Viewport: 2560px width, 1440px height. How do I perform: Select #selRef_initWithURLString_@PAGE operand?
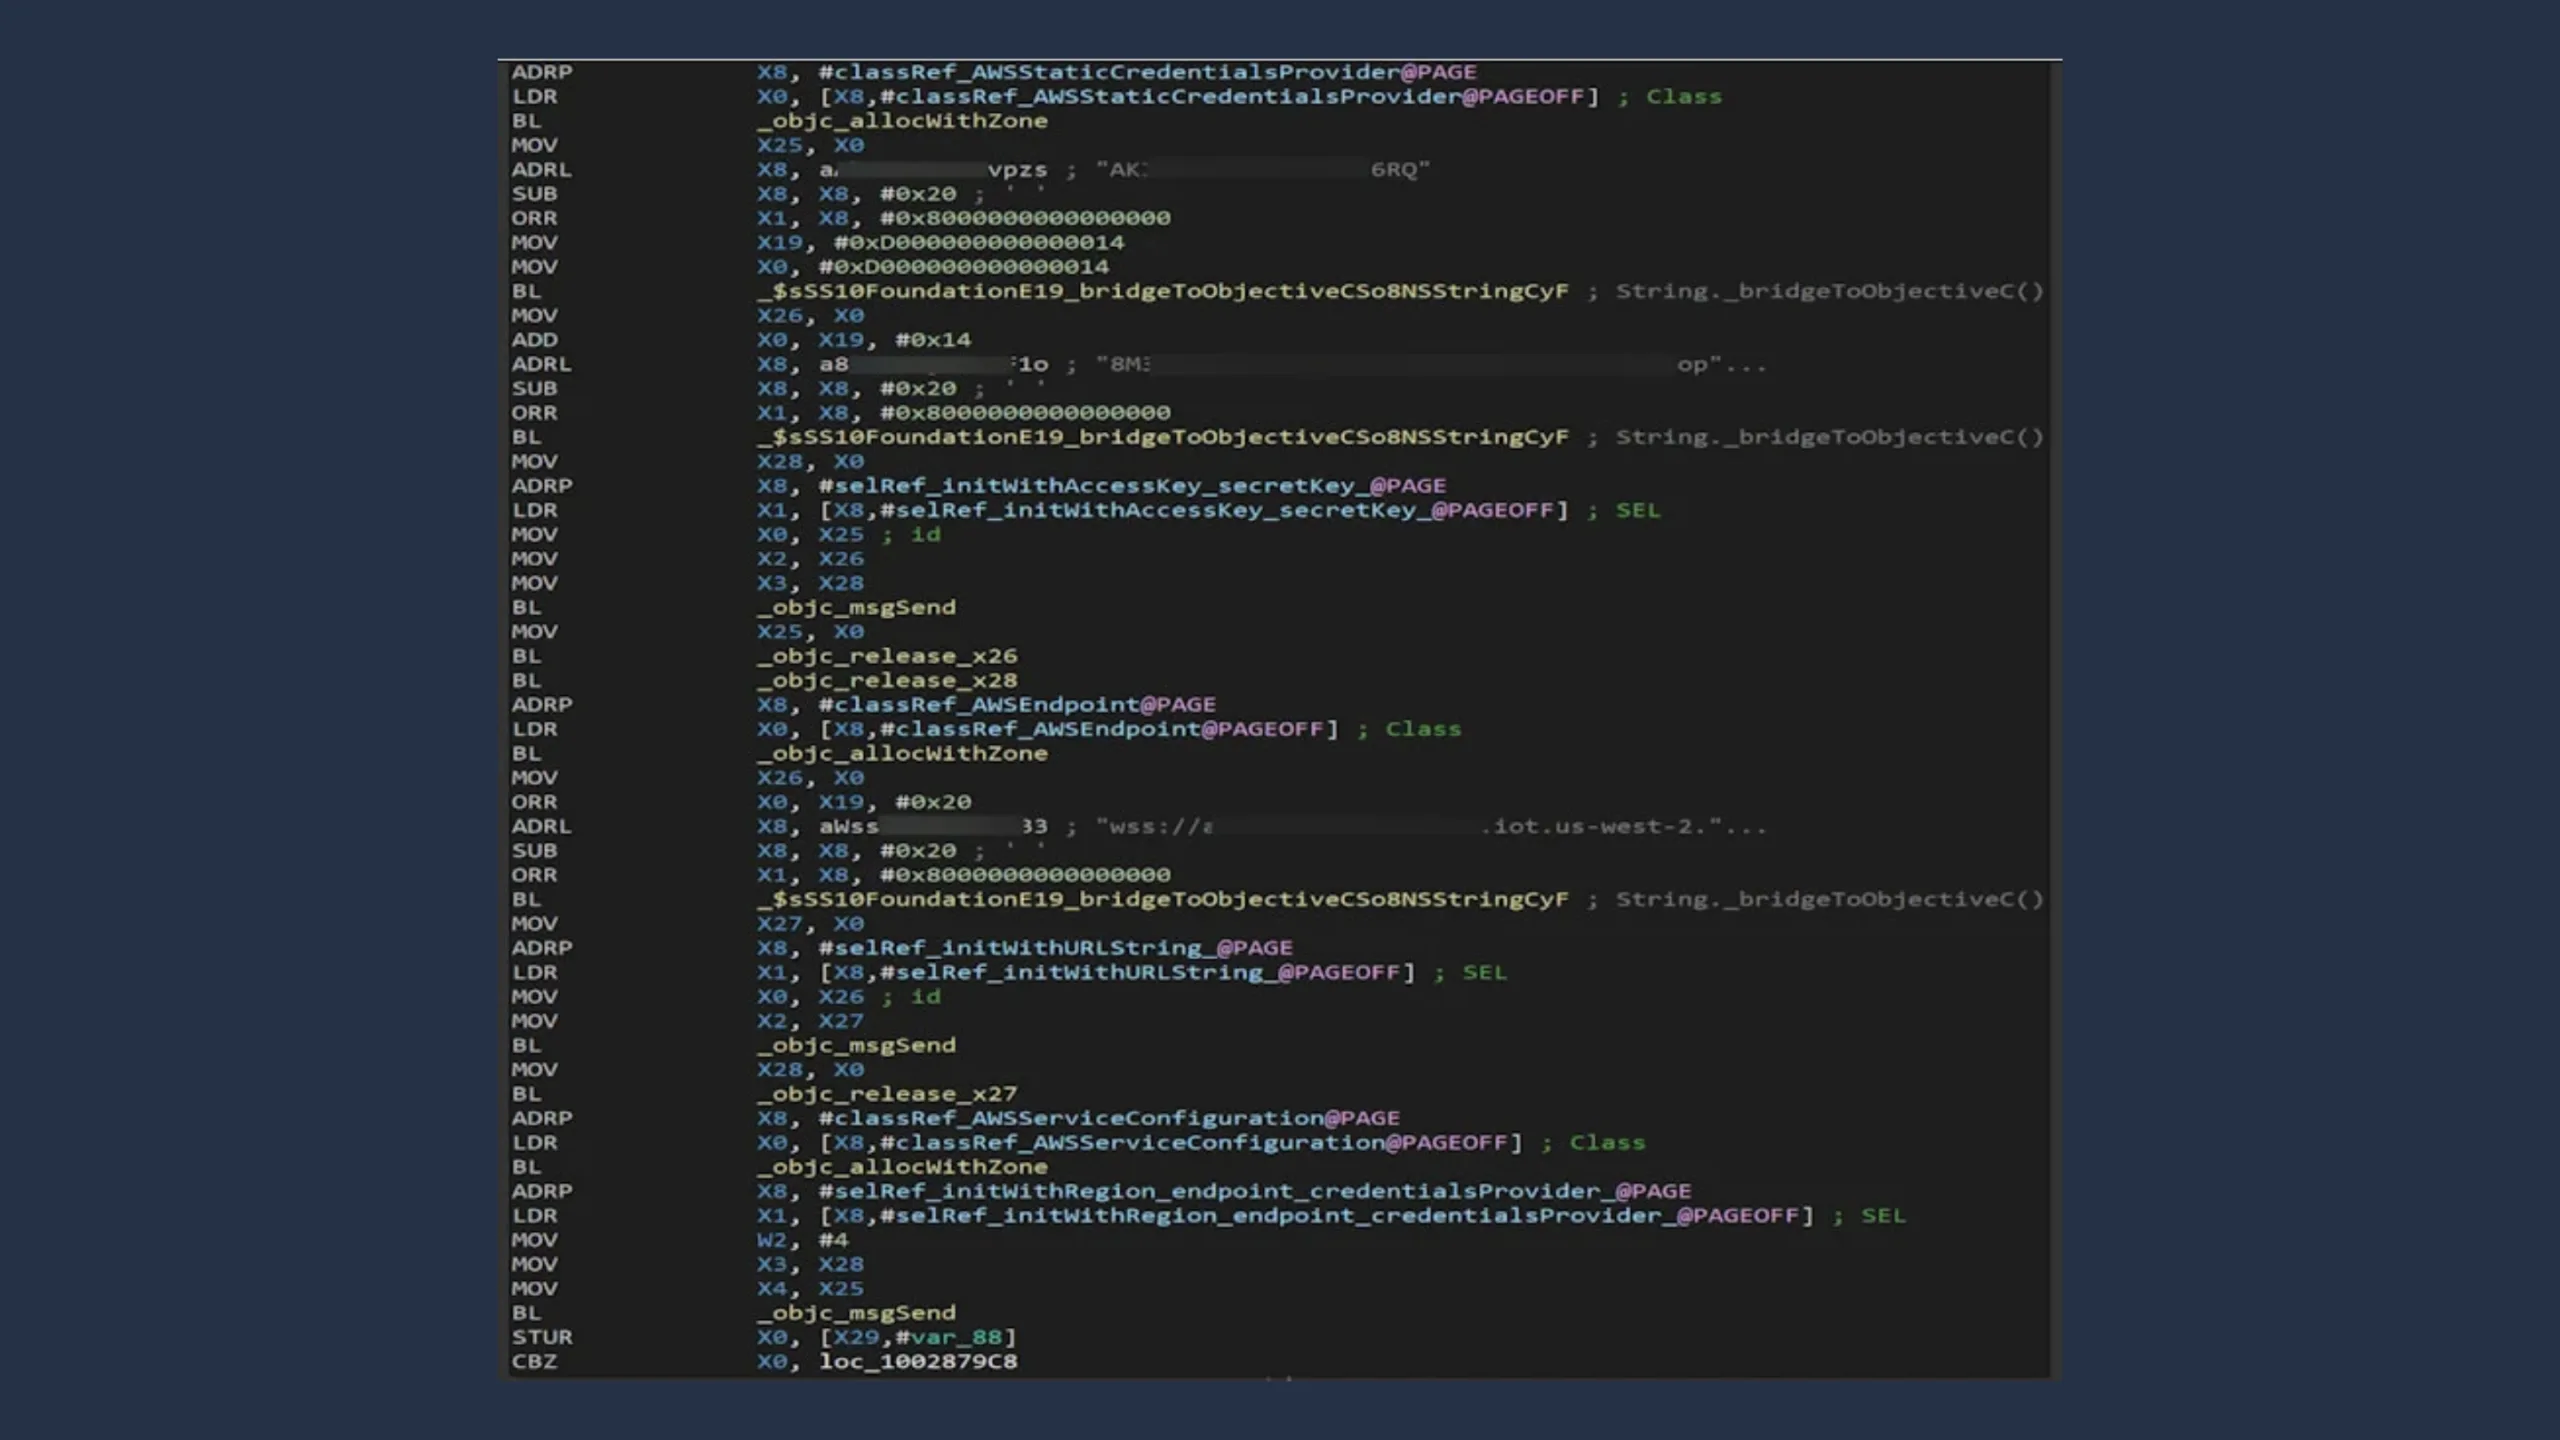[1055, 948]
